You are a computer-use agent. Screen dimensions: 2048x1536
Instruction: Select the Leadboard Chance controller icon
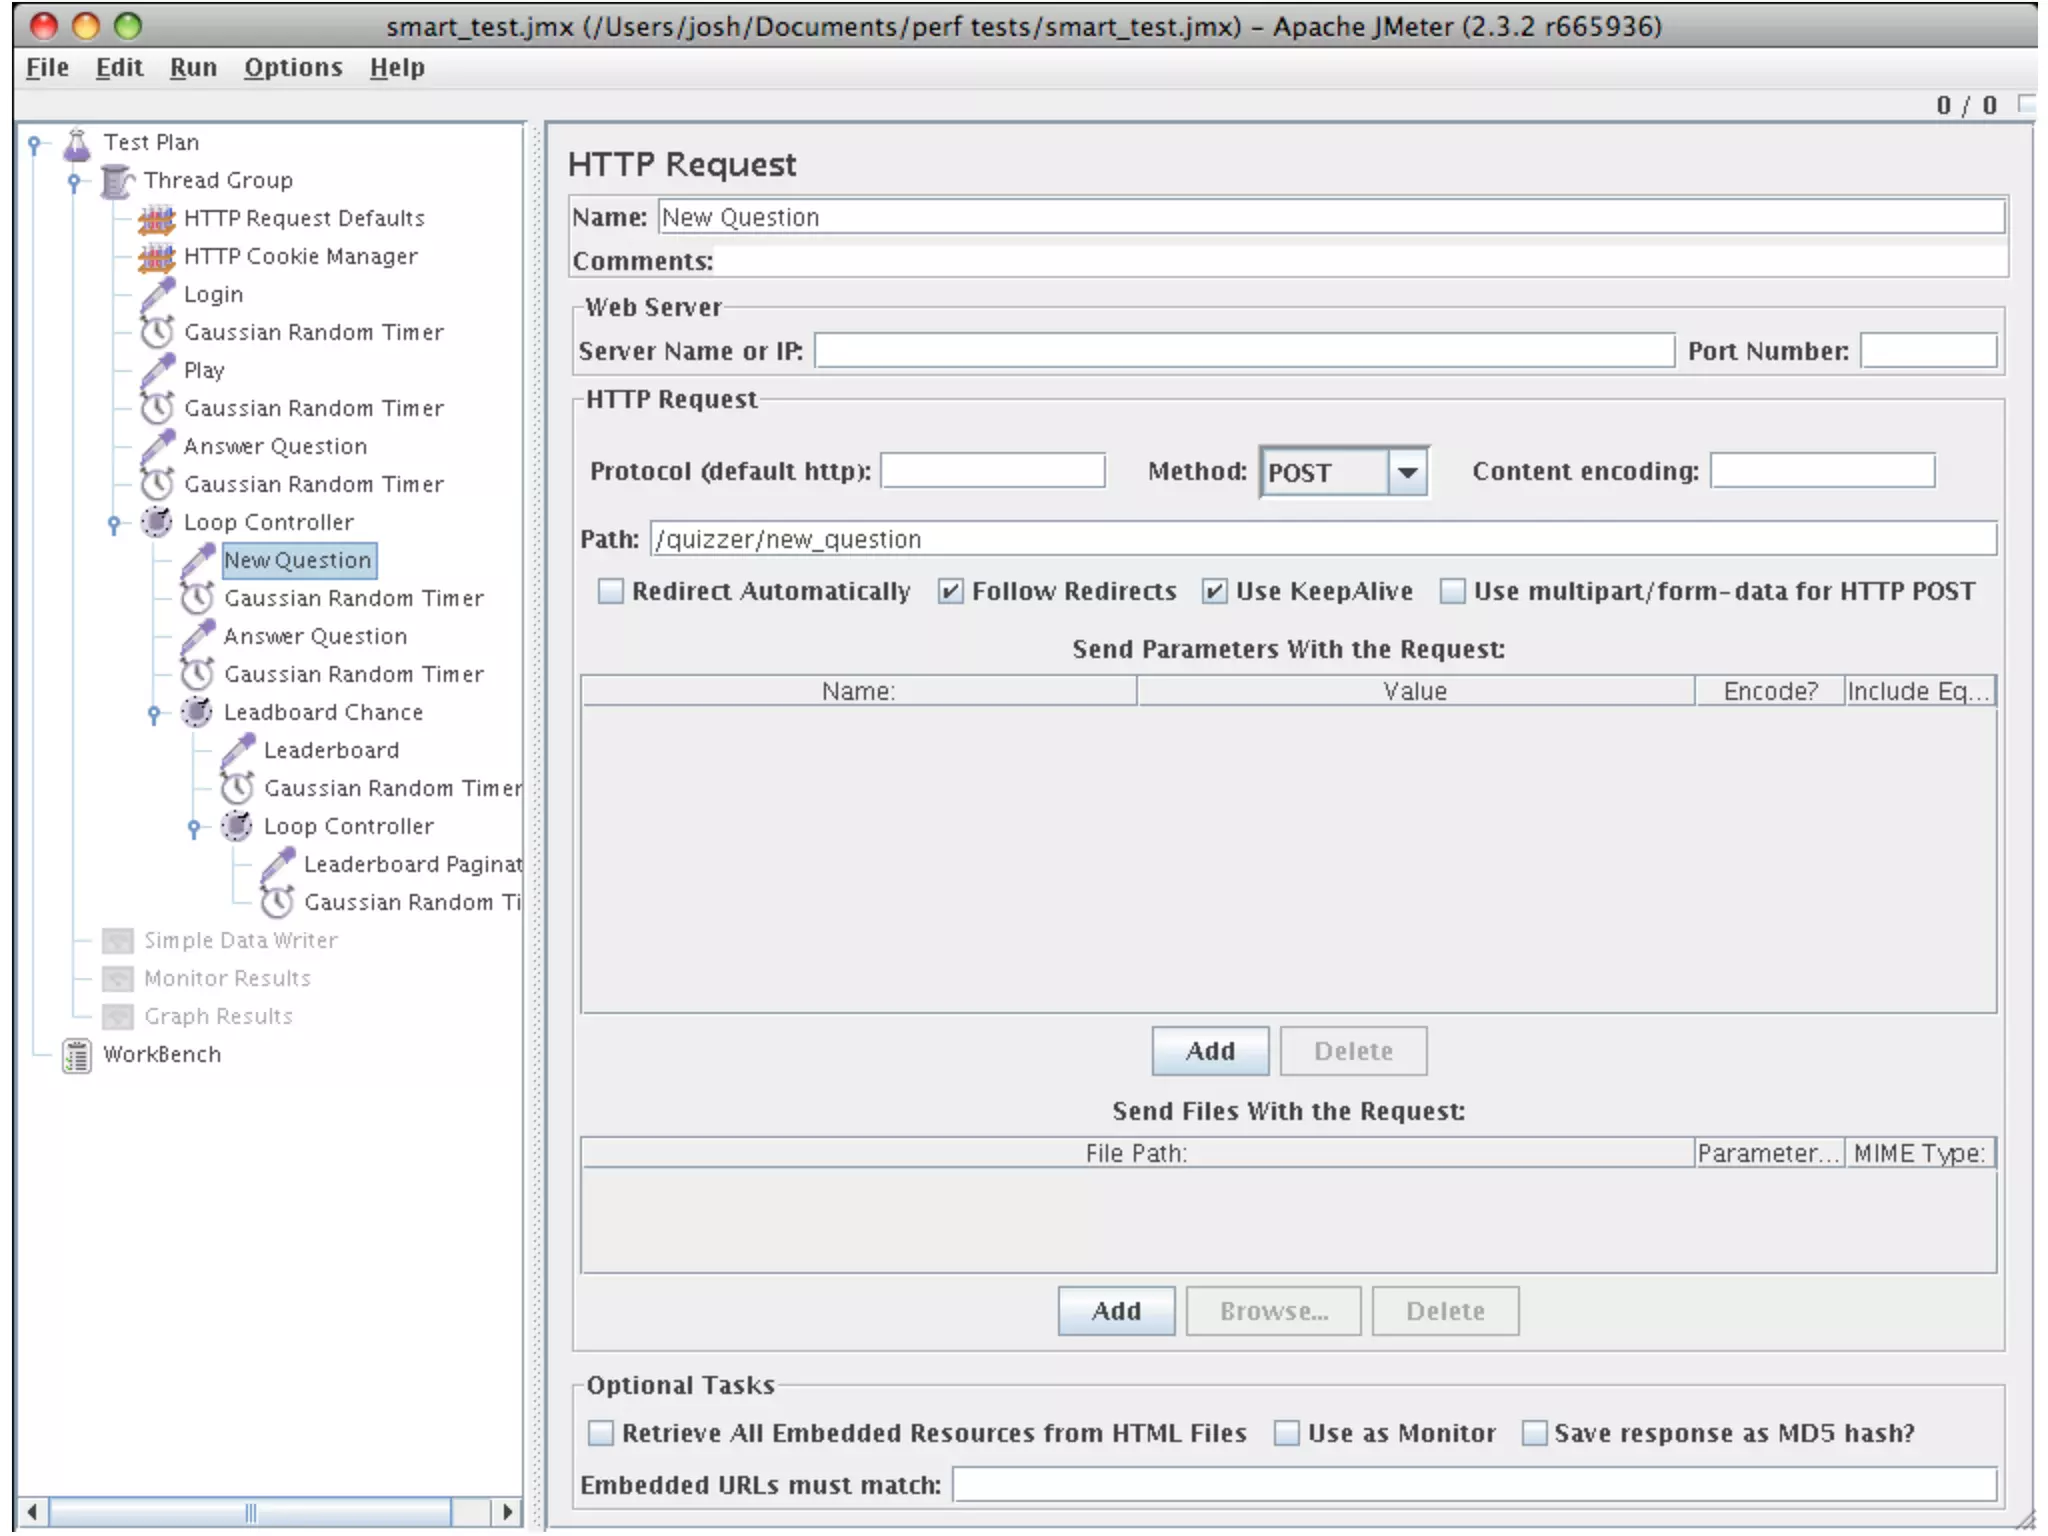(197, 713)
